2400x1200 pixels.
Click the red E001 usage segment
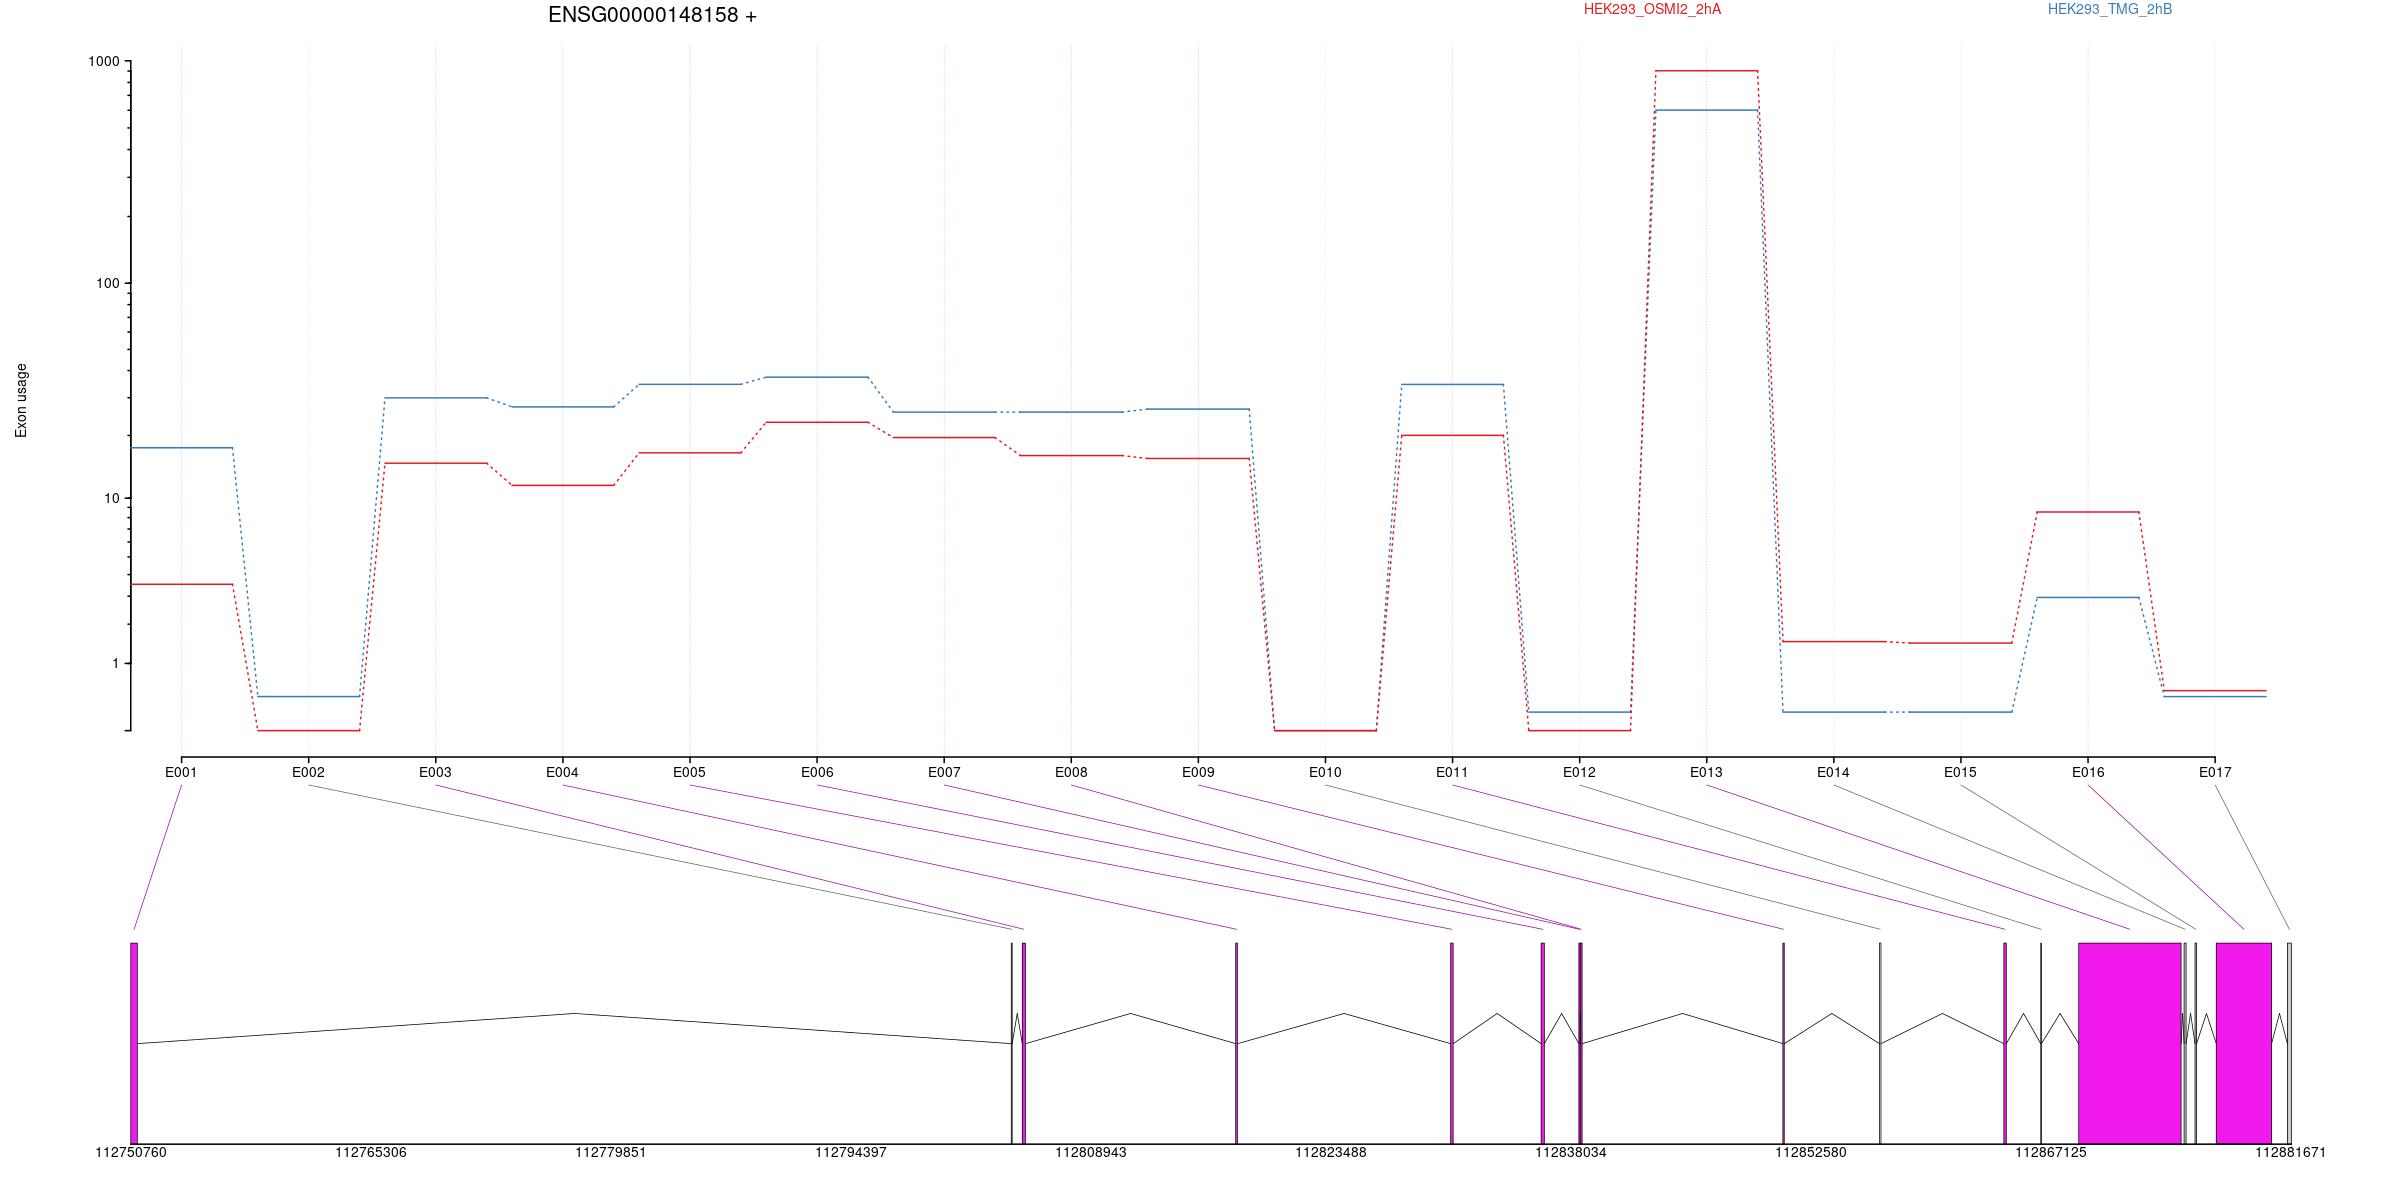click(x=181, y=584)
